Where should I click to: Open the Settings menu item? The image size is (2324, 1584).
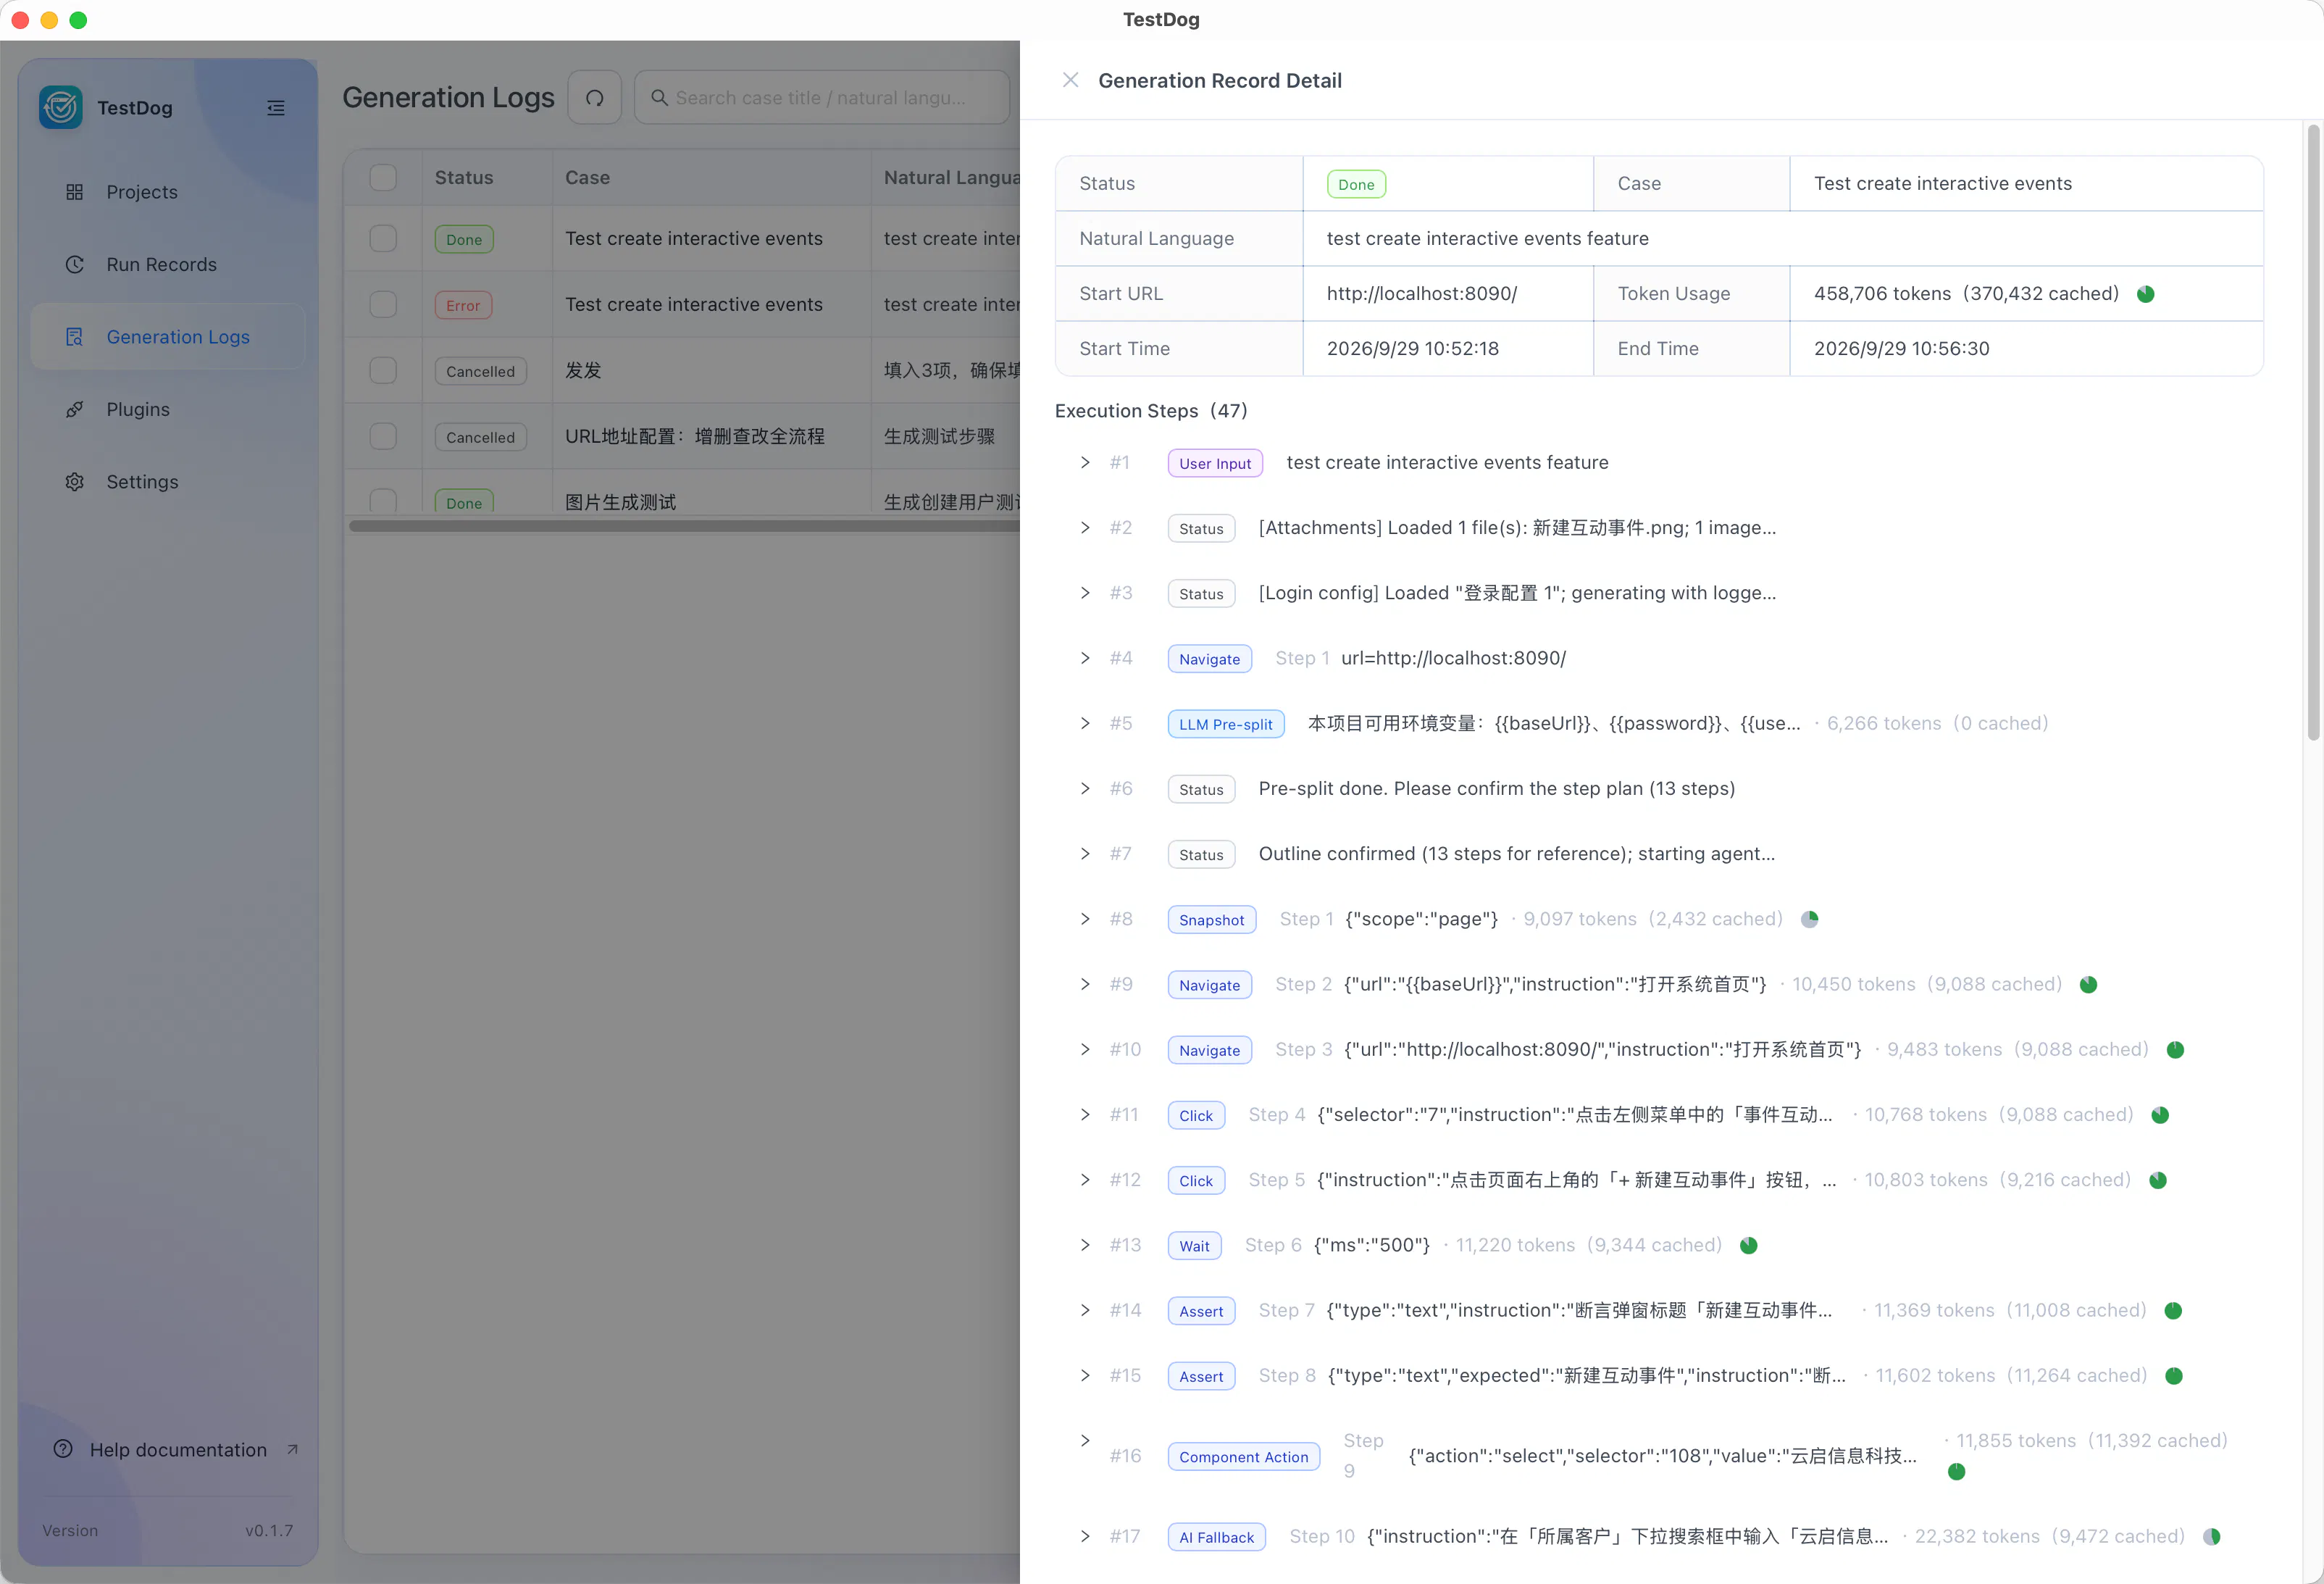coord(168,482)
